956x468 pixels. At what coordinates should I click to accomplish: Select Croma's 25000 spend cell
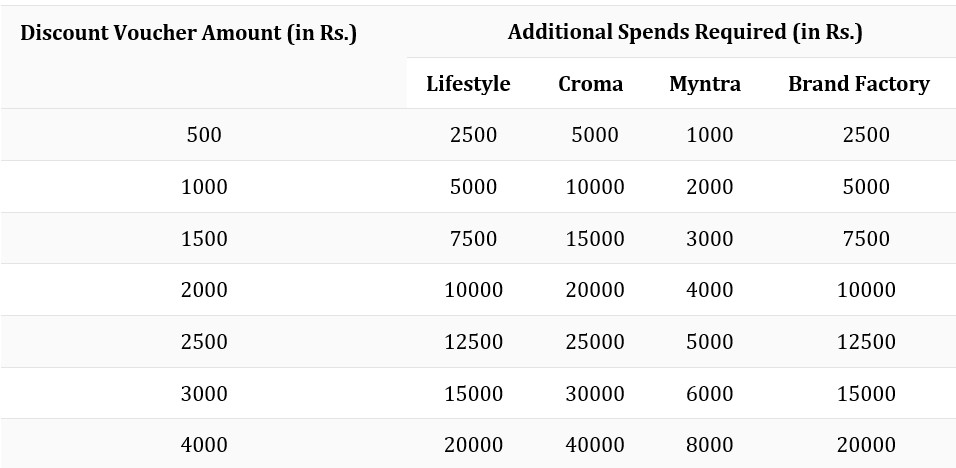tap(595, 342)
